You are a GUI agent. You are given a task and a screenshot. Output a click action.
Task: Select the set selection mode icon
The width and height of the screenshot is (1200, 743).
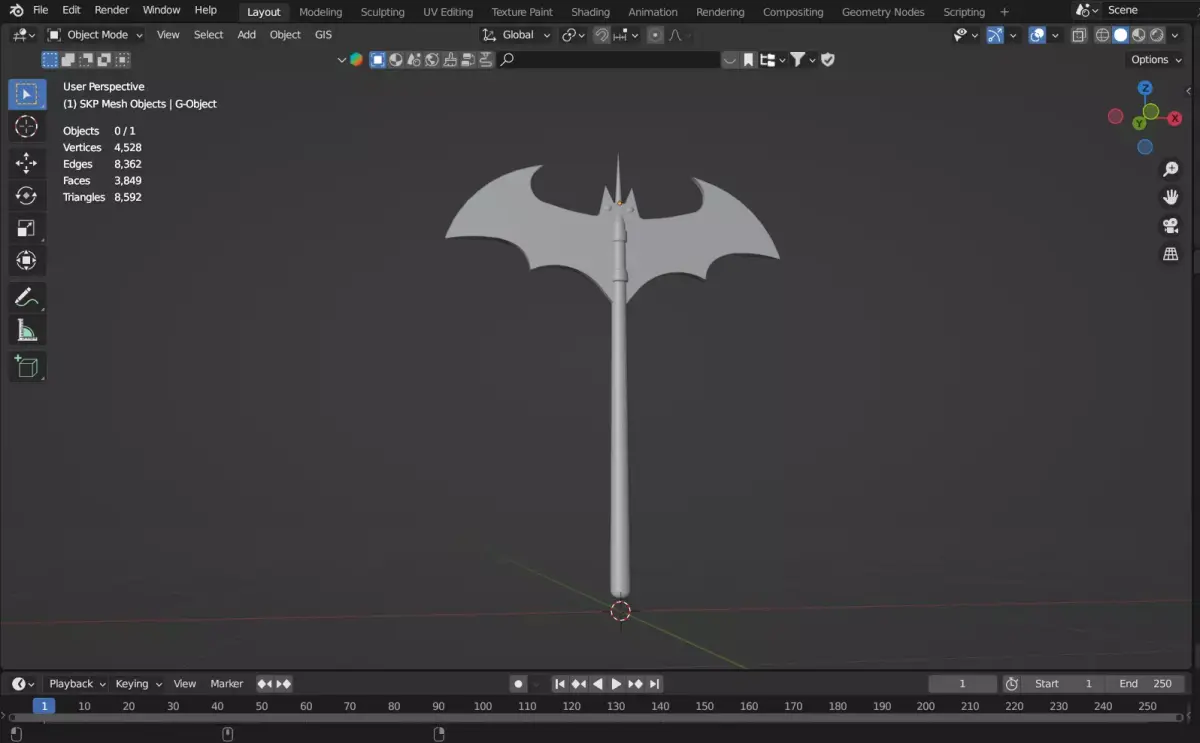point(49,60)
